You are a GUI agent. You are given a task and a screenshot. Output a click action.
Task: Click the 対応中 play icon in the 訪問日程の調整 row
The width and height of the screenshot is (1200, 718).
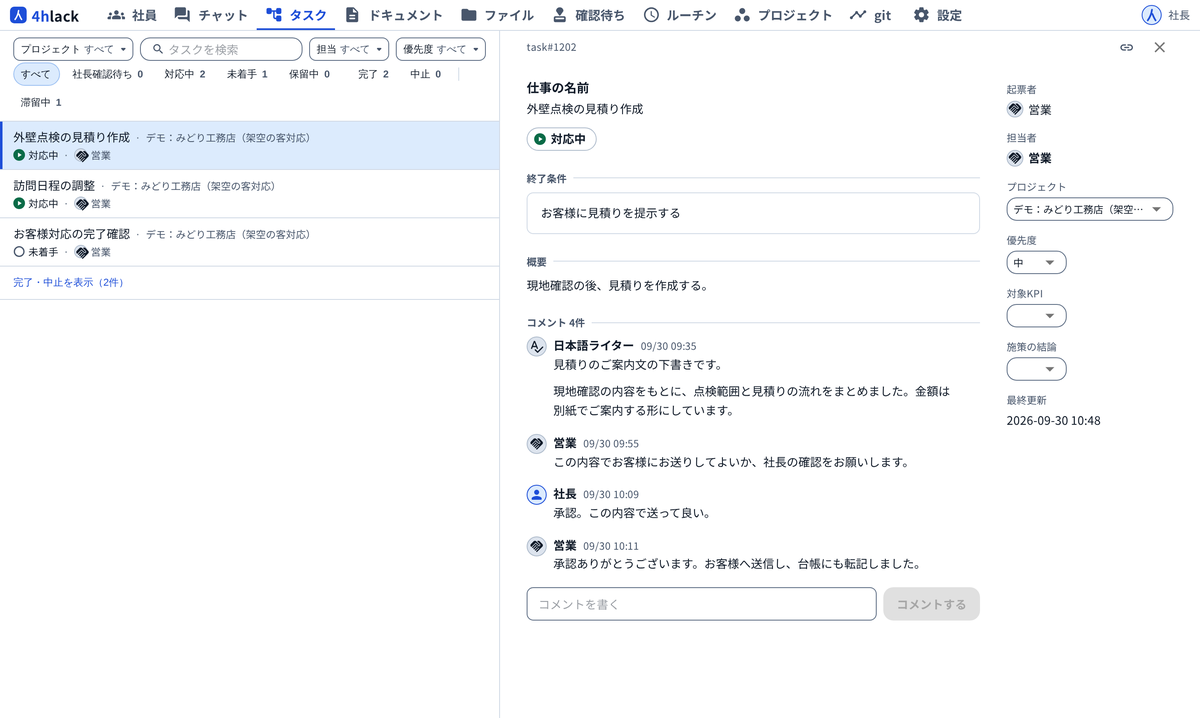(19, 203)
